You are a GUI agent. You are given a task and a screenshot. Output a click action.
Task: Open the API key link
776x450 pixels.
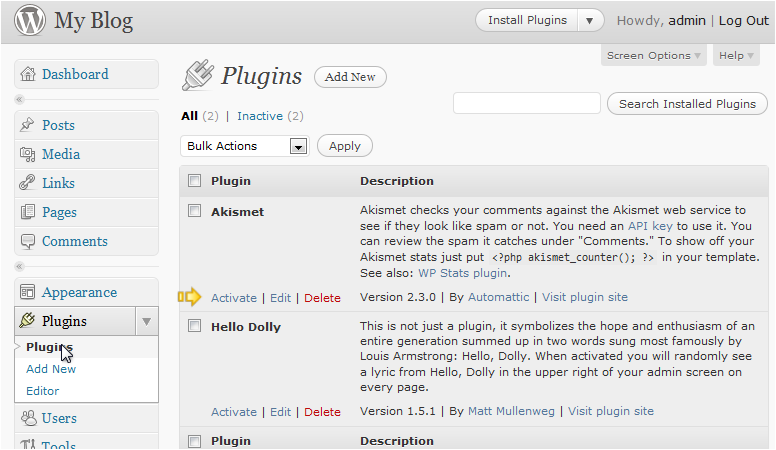(x=650, y=226)
